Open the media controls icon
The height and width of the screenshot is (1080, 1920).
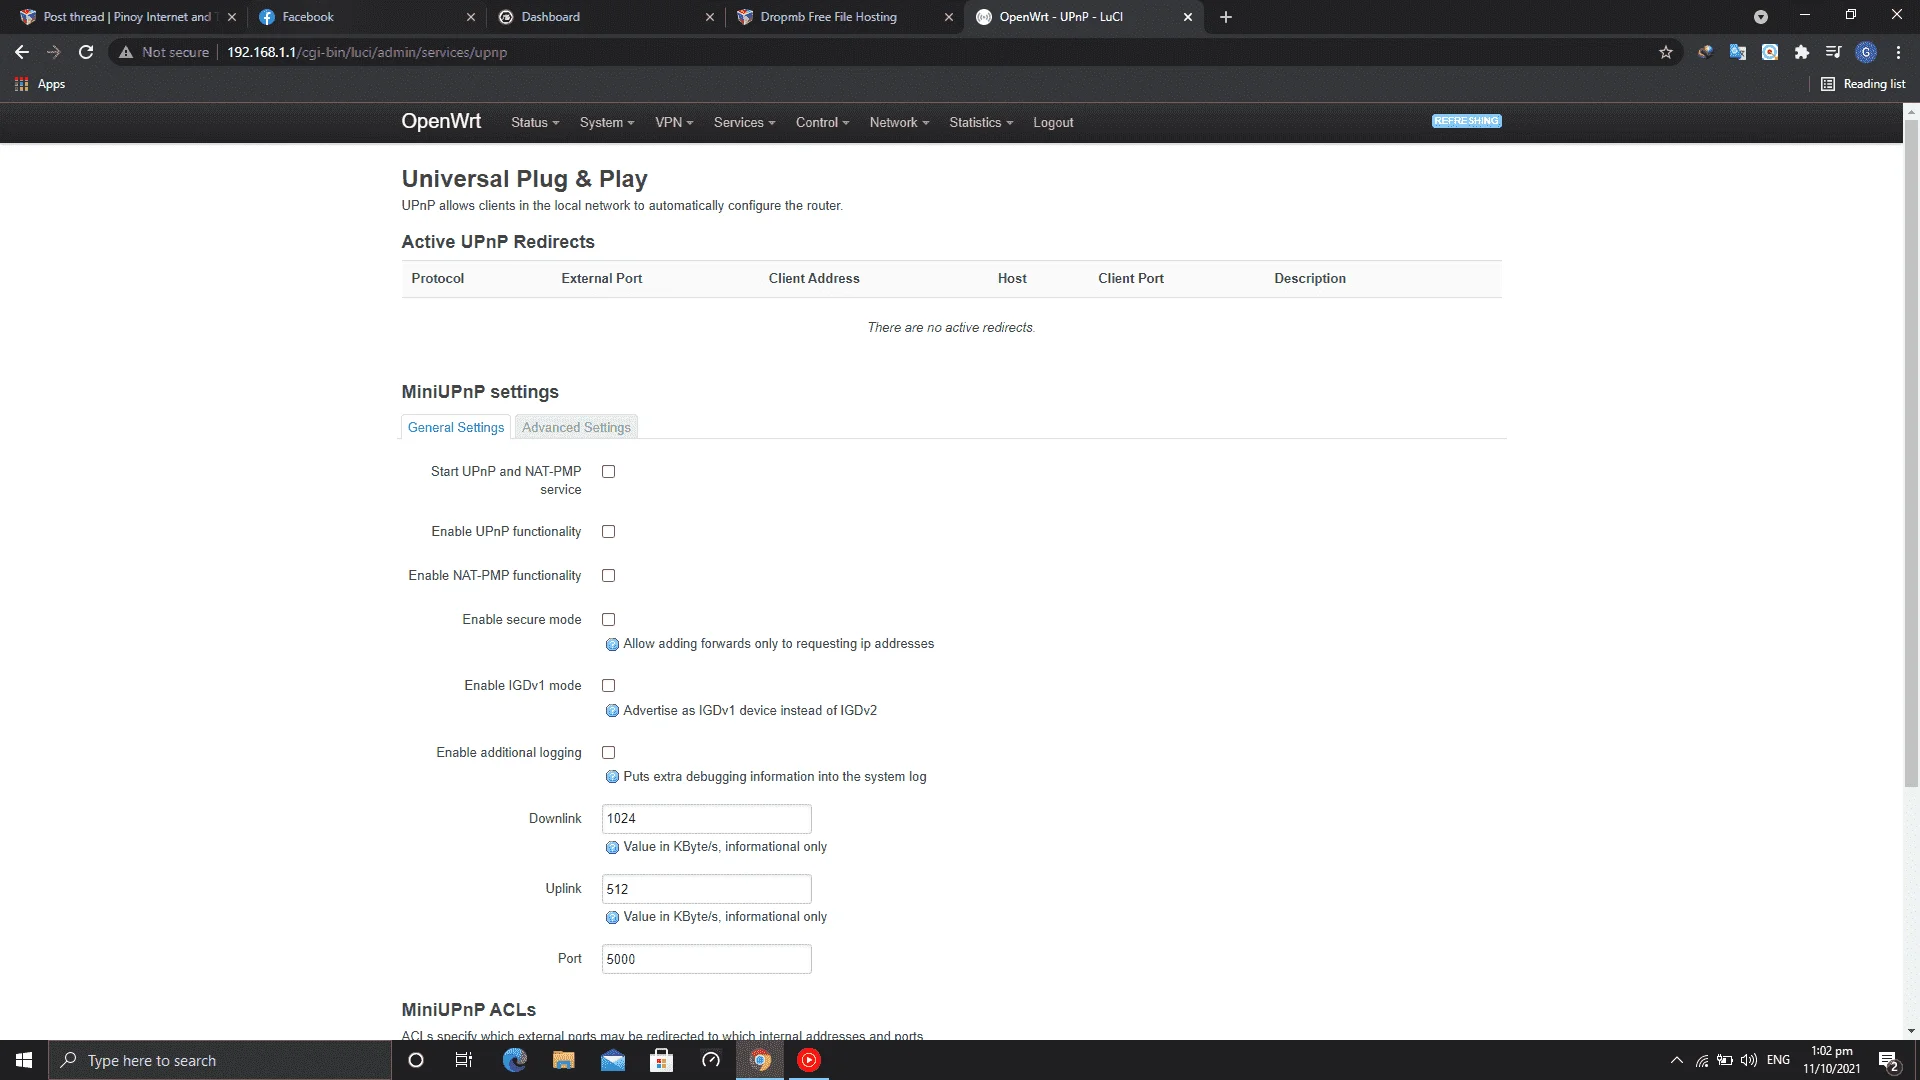(1834, 52)
